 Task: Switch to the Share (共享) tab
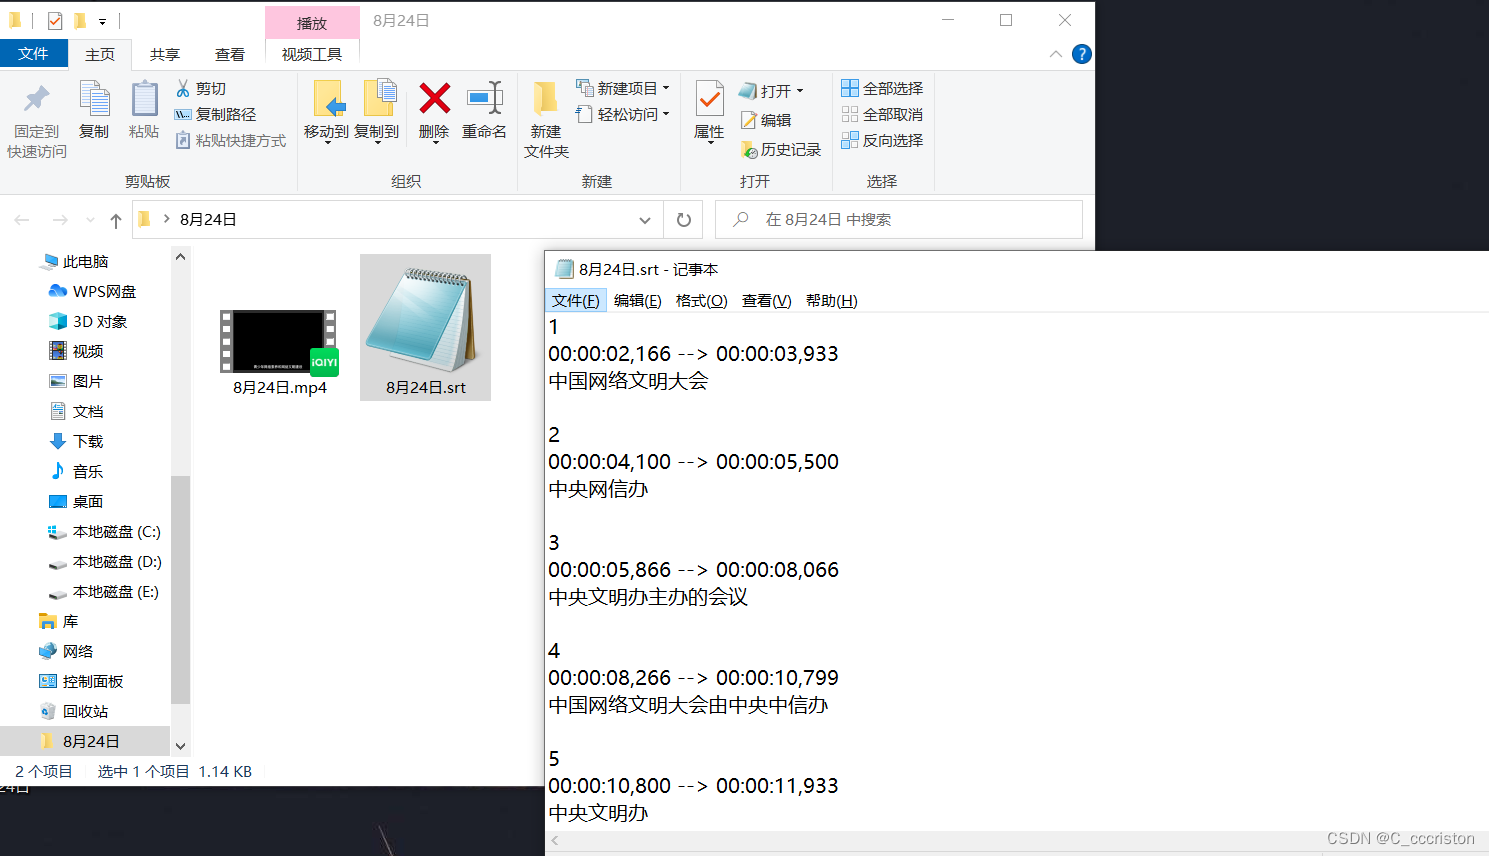pyautogui.click(x=165, y=54)
